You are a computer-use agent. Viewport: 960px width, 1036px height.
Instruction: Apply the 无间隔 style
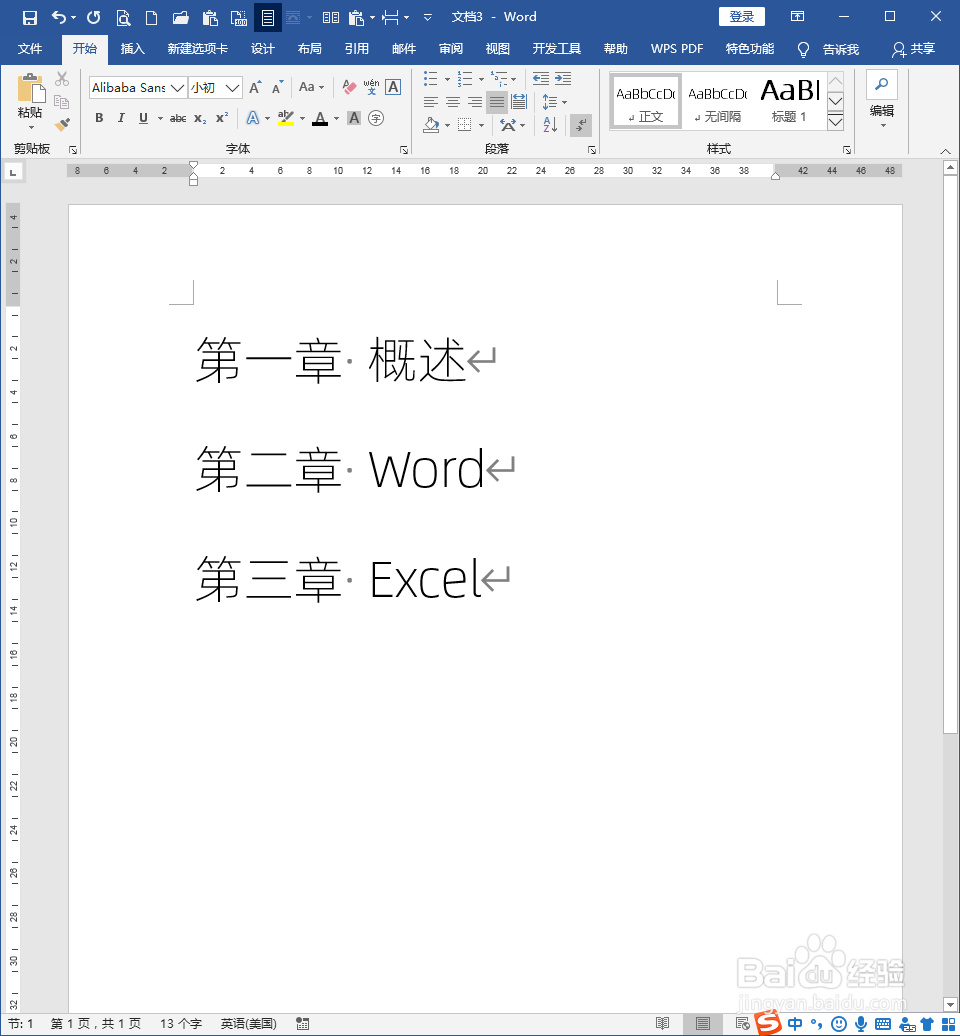(x=718, y=100)
